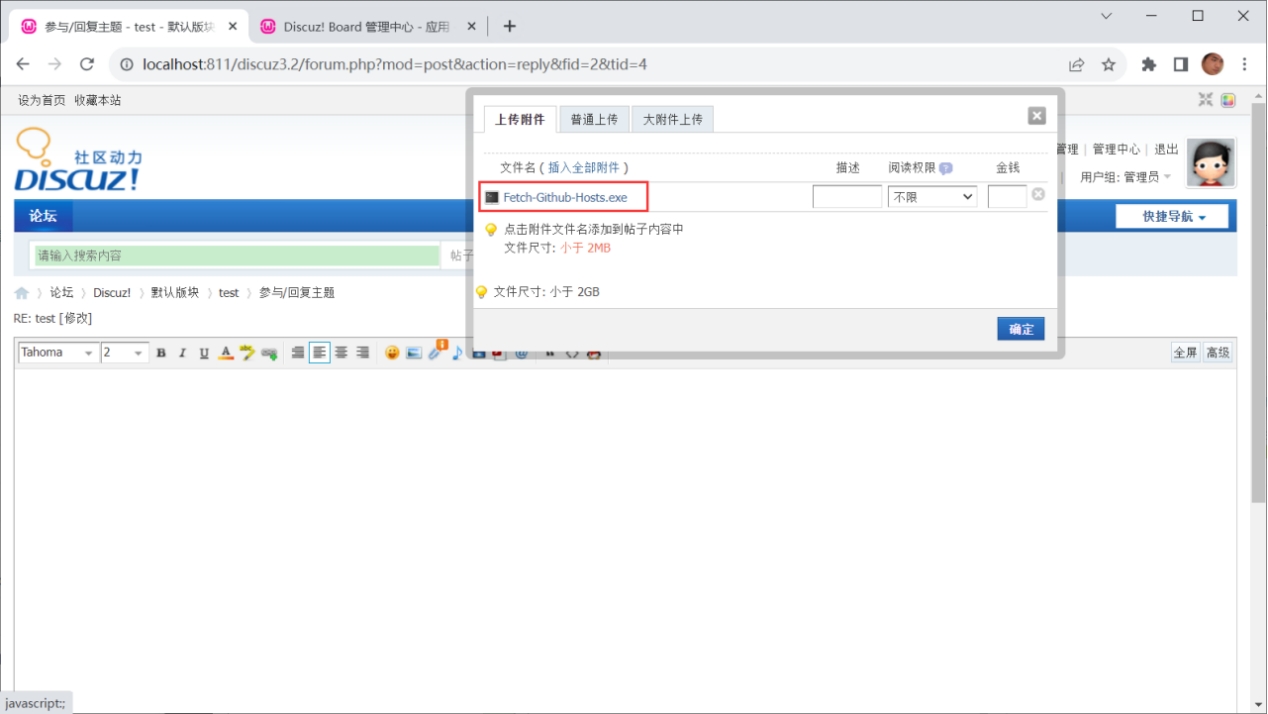Open the font family Tahoma dropdown
The image size is (1268, 714).
click(x=58, y=353)
